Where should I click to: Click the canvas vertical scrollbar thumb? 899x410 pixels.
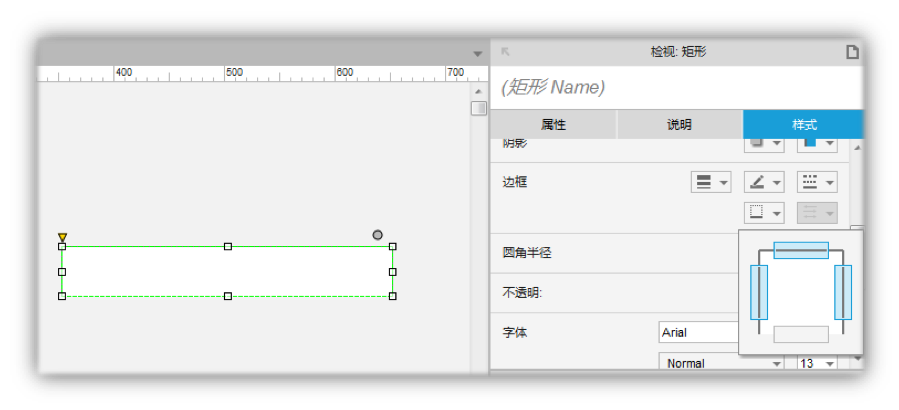tap(479, 108)
